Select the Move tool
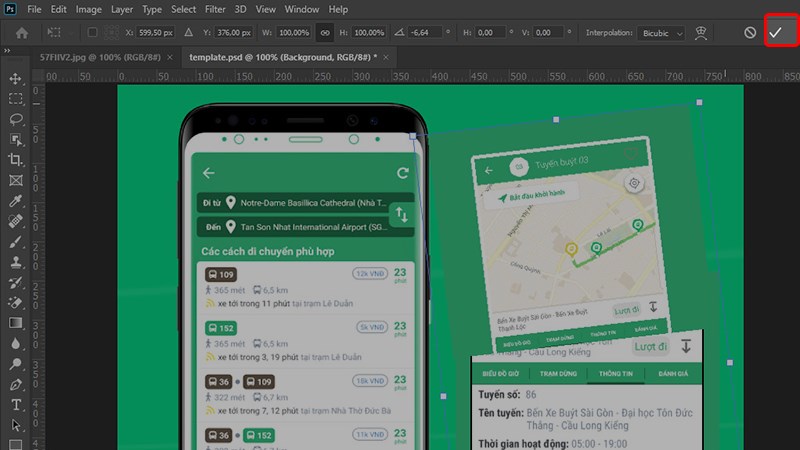This screenshot has height=450, width=800. (15, 79)
